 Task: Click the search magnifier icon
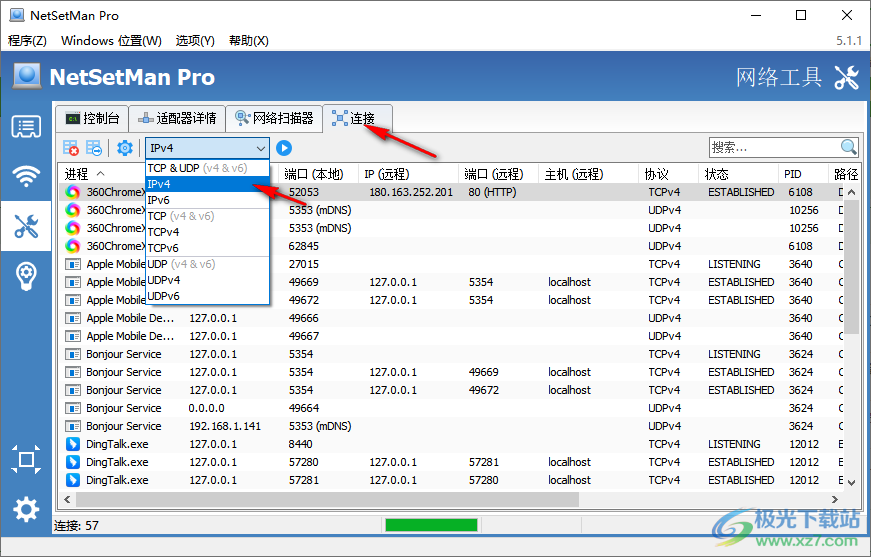pyautogui.click(x=848, y=147)
